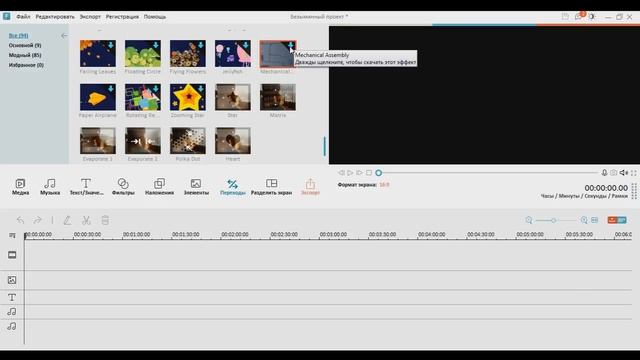Open the Элементы panel
640x360 pixels.
(x=196, y=187)
